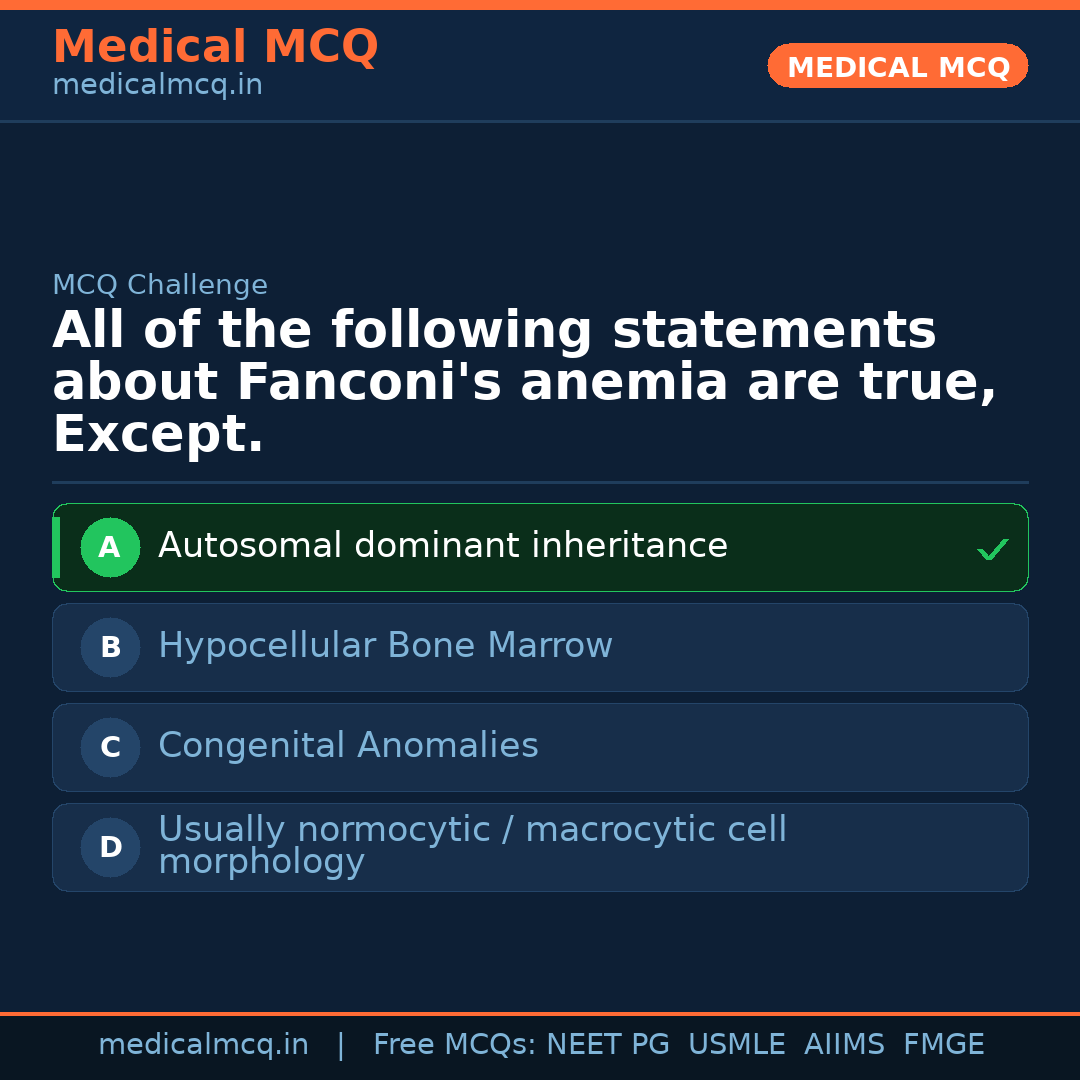This screenshot has height=1080, width=1080.
Task: Click the large orange Medical MCQ heading
Action: [x=215, y=47]
